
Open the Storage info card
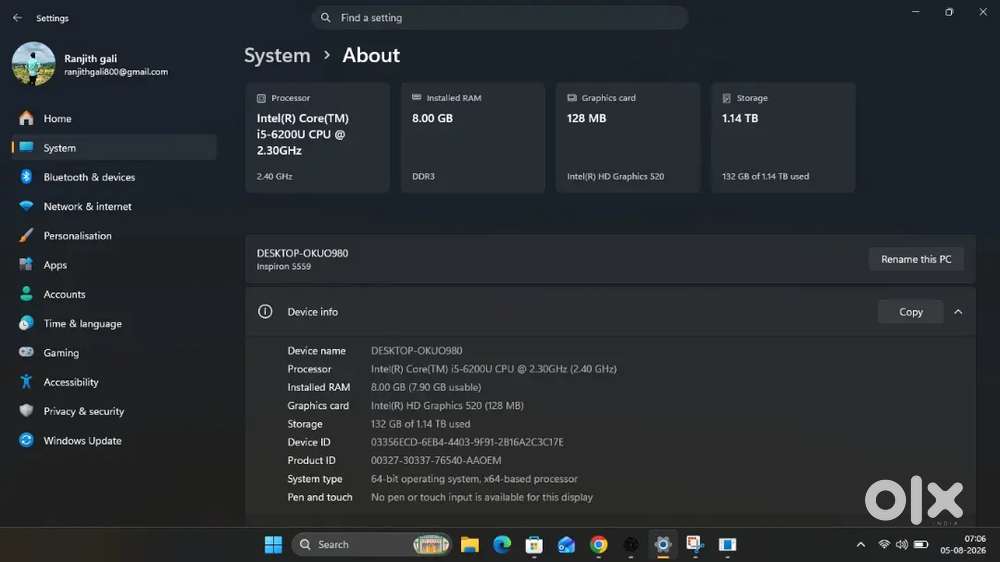point(783,137)
